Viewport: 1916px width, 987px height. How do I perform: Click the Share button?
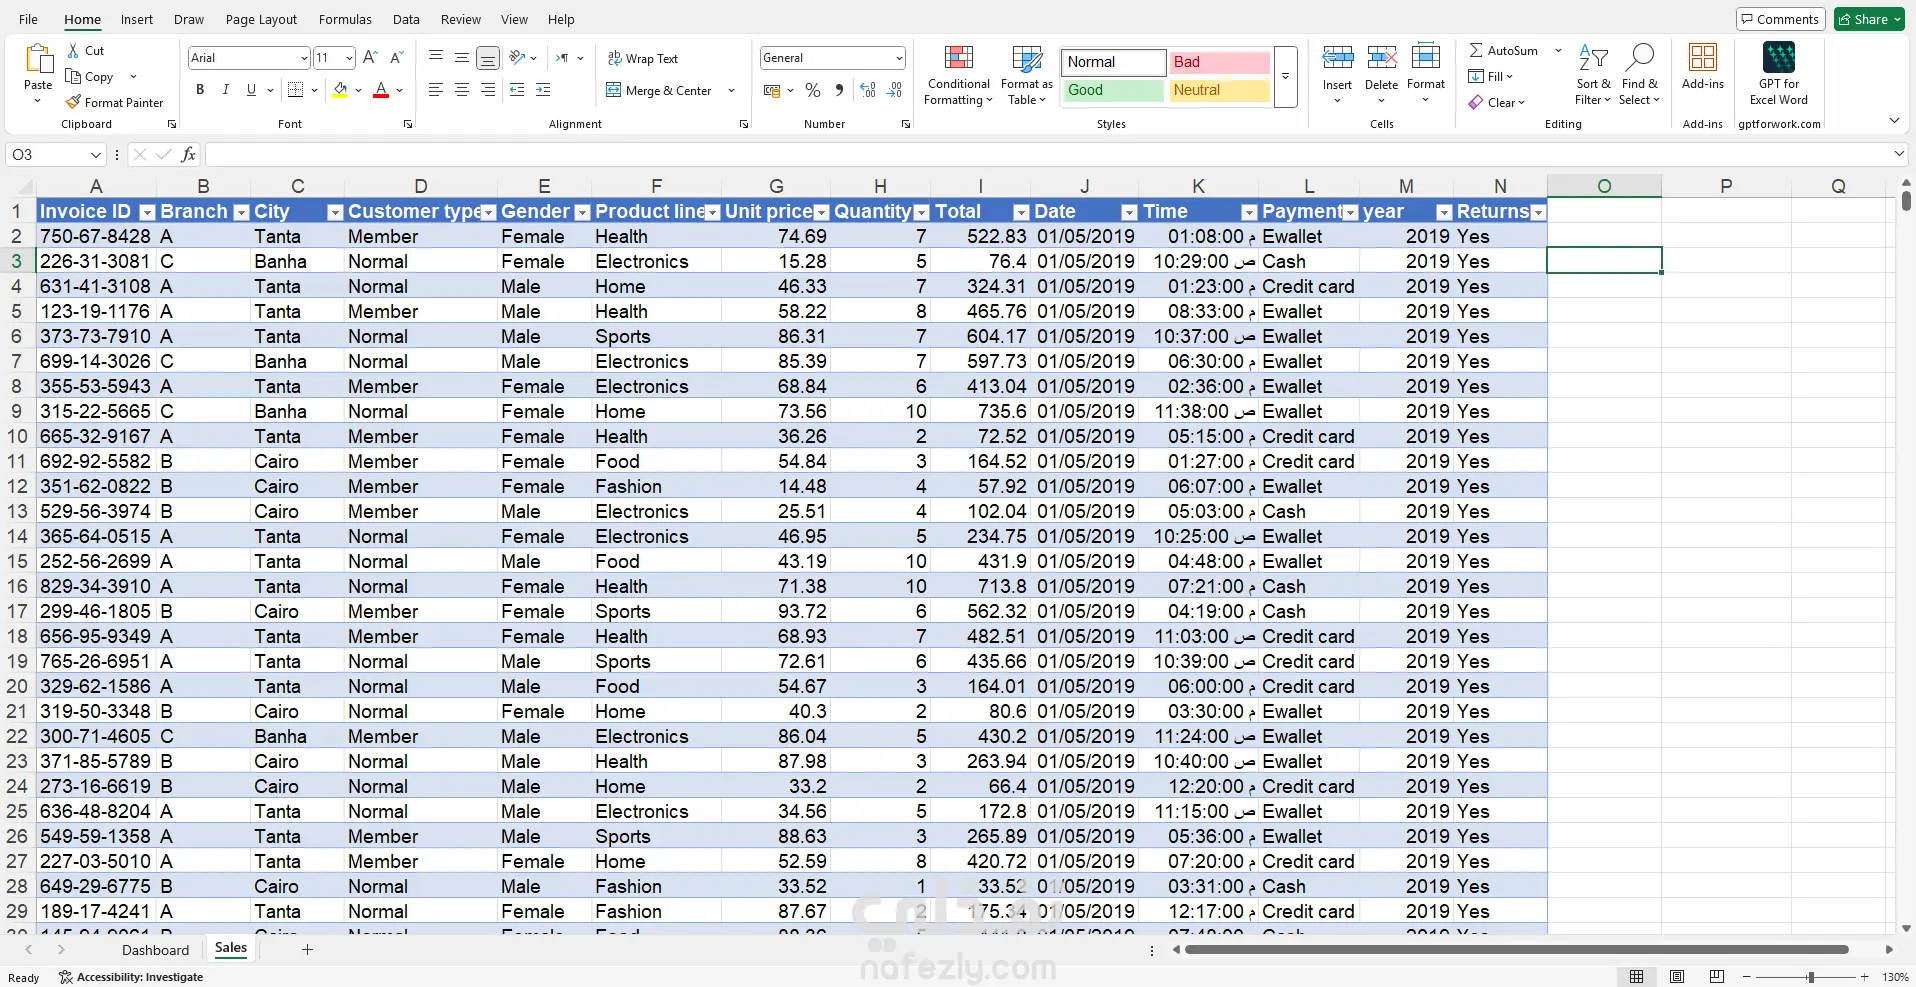coord(1870,19)
